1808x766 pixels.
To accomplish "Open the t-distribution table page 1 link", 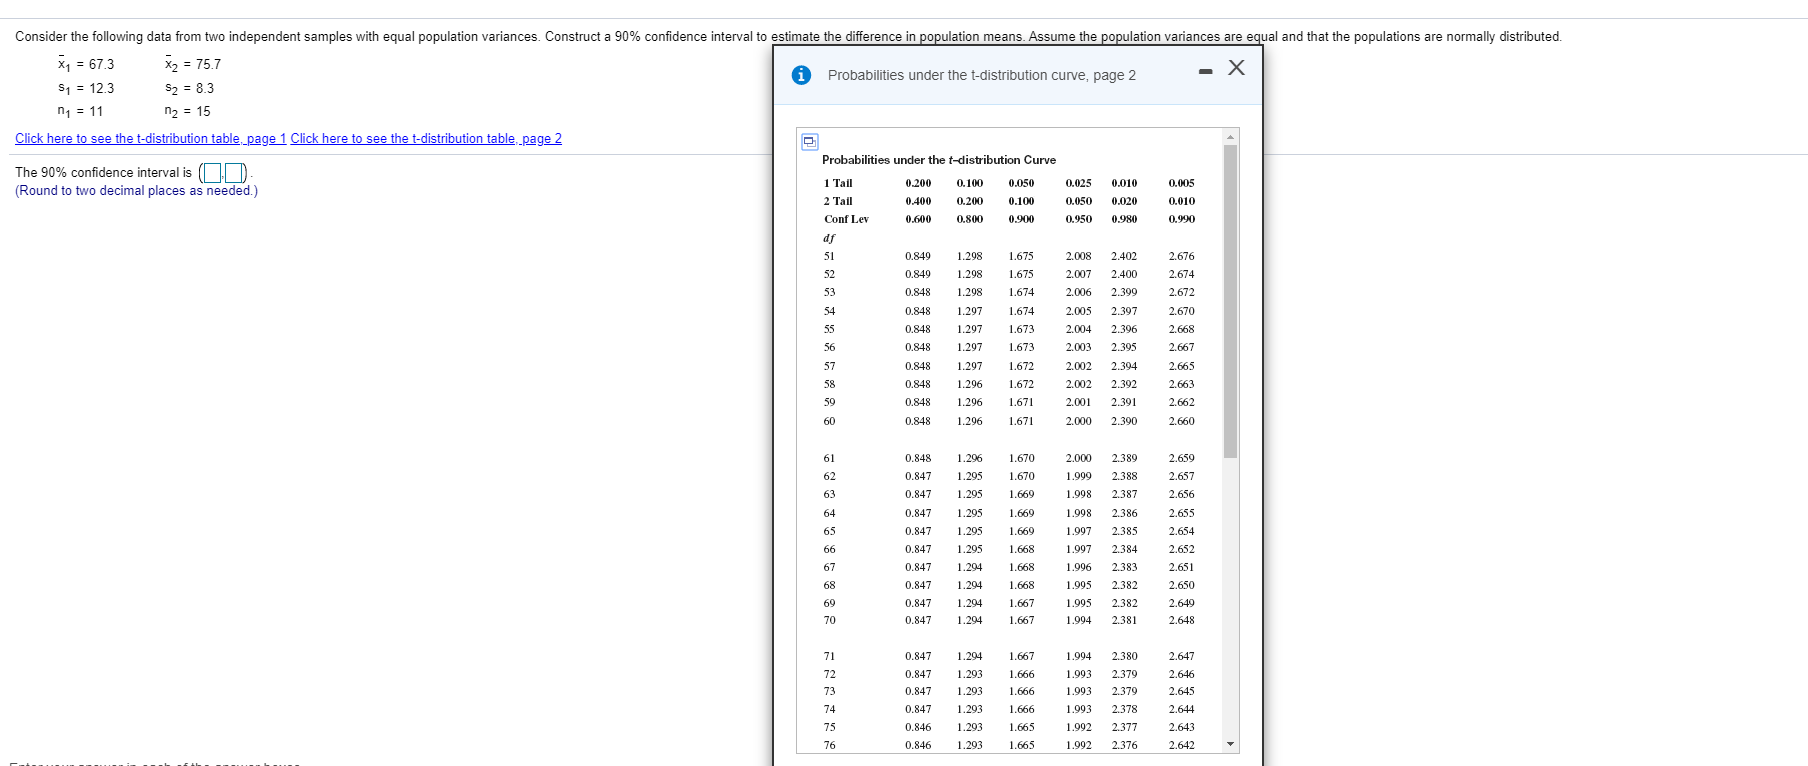I will pyautogui.click(x=151, y=139).
